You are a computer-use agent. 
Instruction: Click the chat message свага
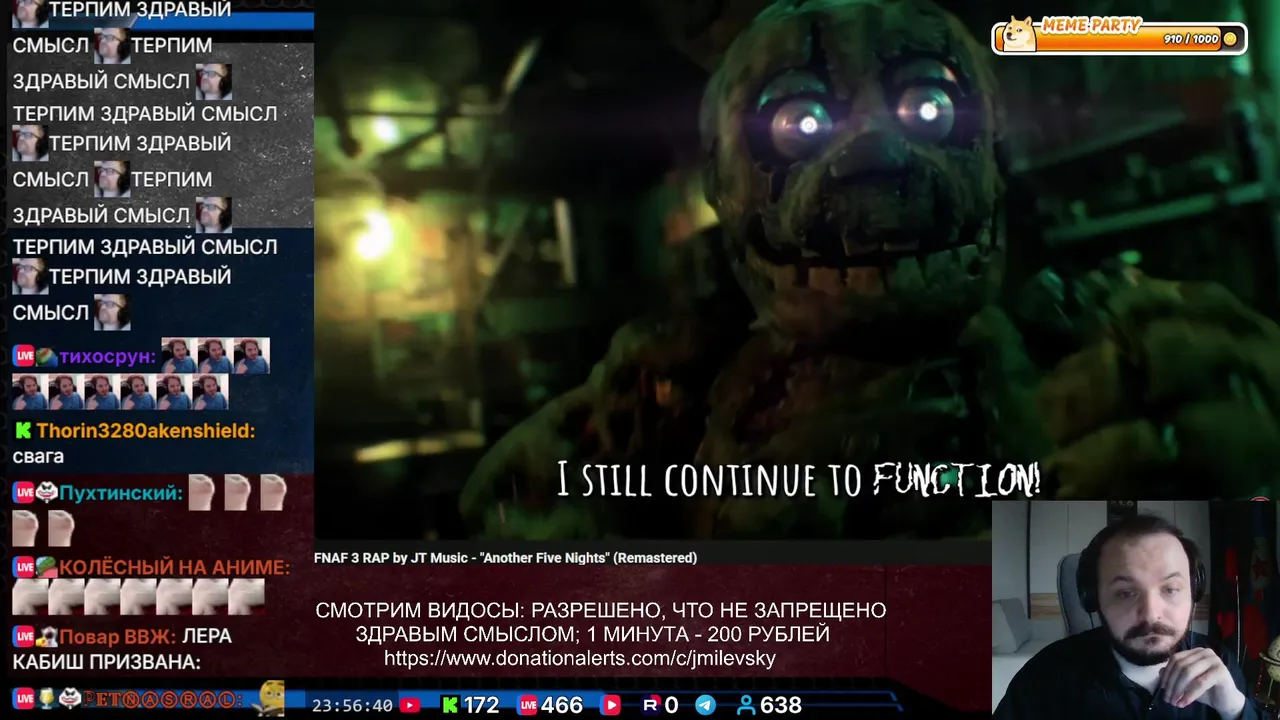click(38, 456)
